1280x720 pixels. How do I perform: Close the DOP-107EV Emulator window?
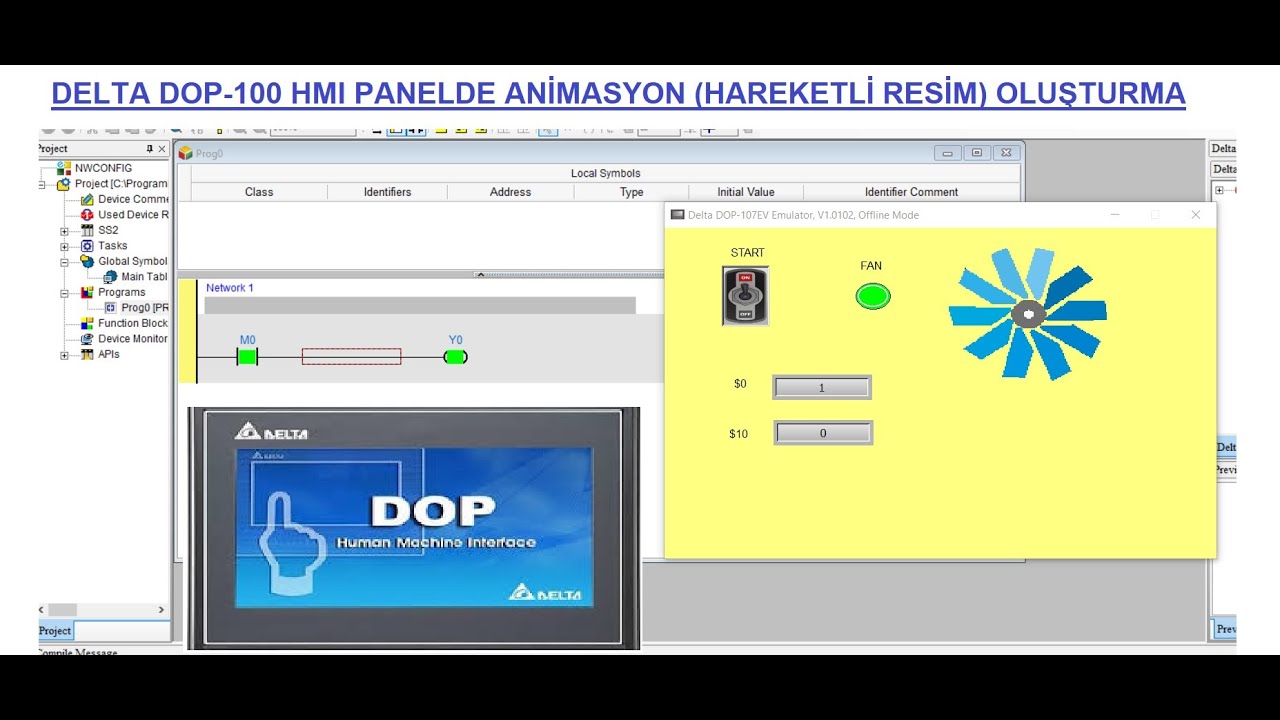[x=1195, y=215]
